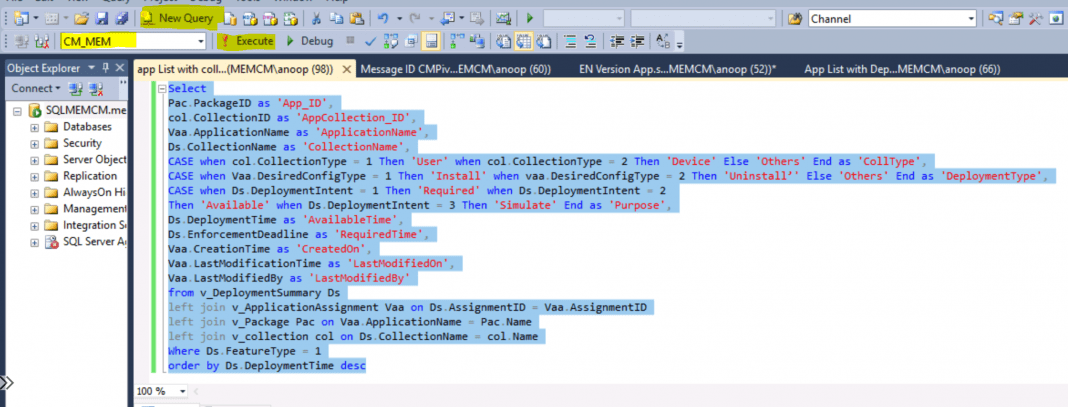Toggle IntelliSense Enabled button
Viewport: 1068px width, 407px height.
tap(431, 41)
